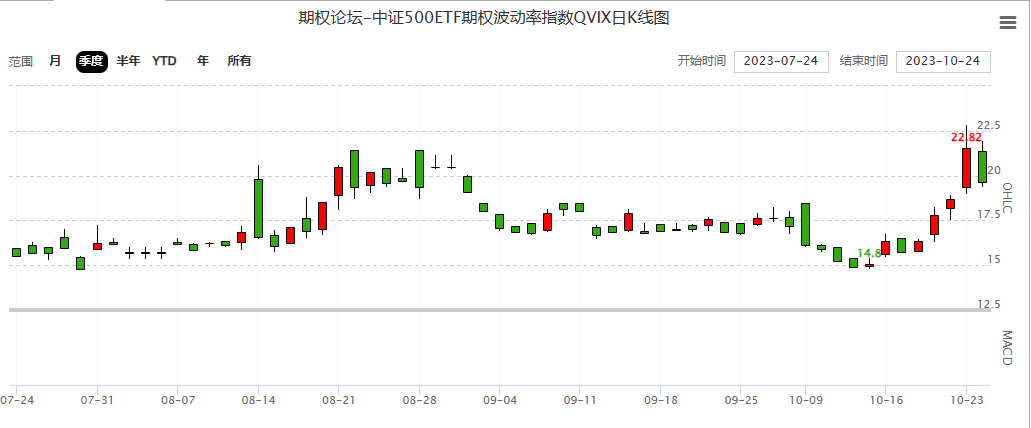Select the YTD range button
Viewport: 1031px width, 428px height.
pyautogui.click(x=164, y=61)
